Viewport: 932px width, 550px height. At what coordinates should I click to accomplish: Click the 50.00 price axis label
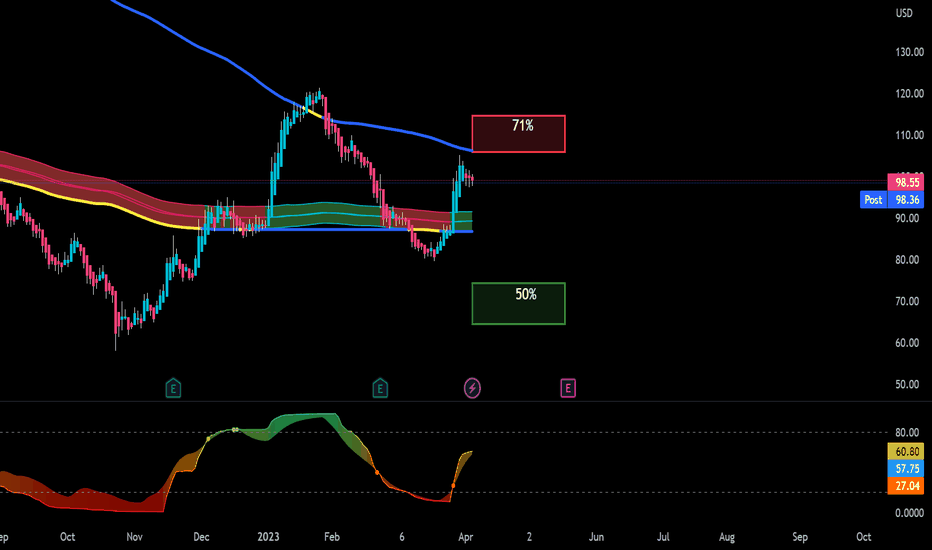(907, 384)
